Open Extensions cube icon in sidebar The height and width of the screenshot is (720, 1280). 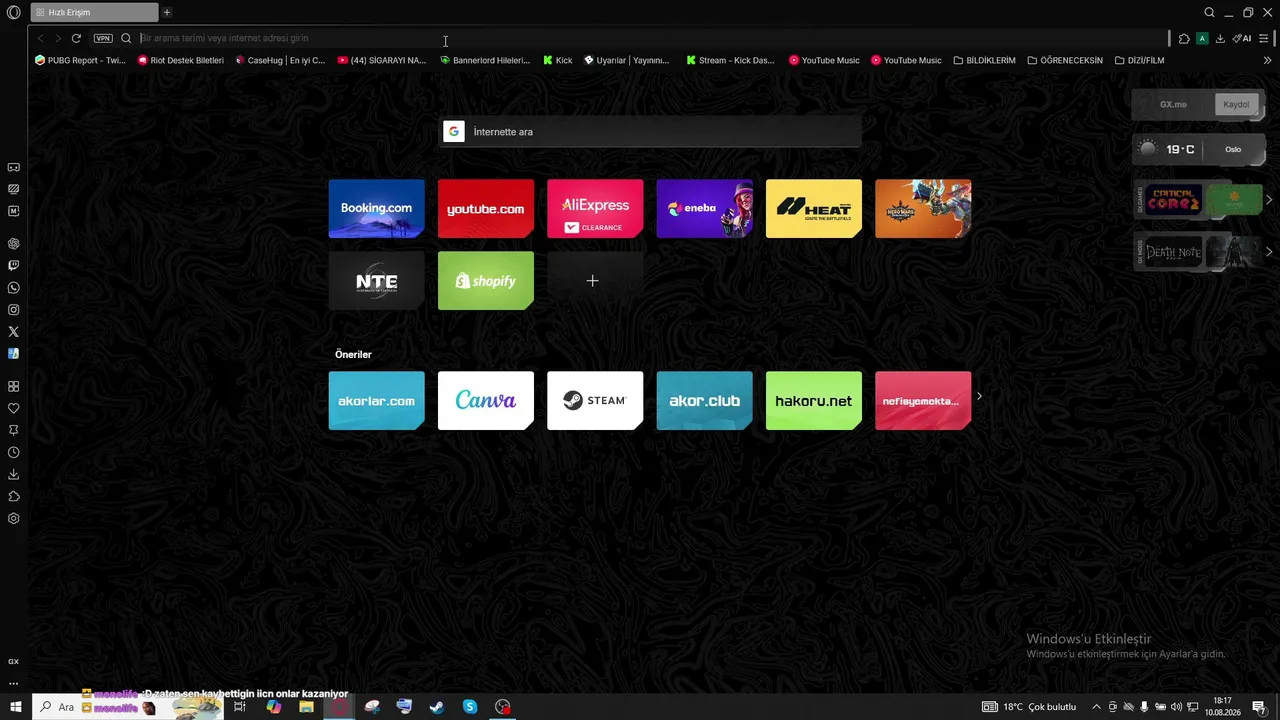click(x=14, y=496)
